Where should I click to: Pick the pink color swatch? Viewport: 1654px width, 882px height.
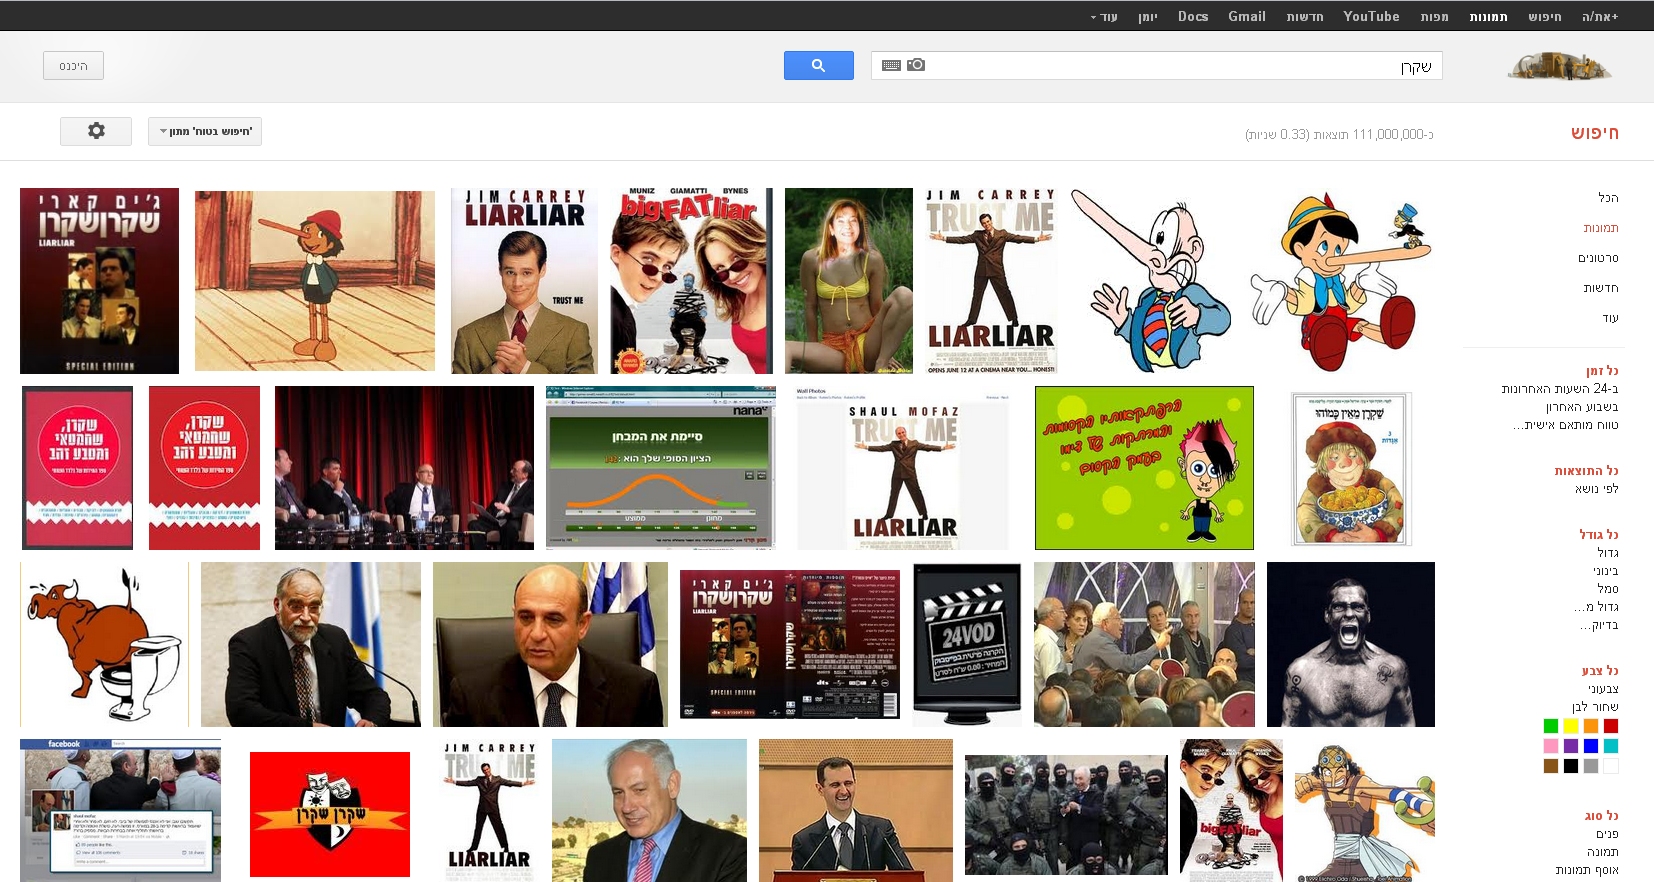tap(1551, 746)
